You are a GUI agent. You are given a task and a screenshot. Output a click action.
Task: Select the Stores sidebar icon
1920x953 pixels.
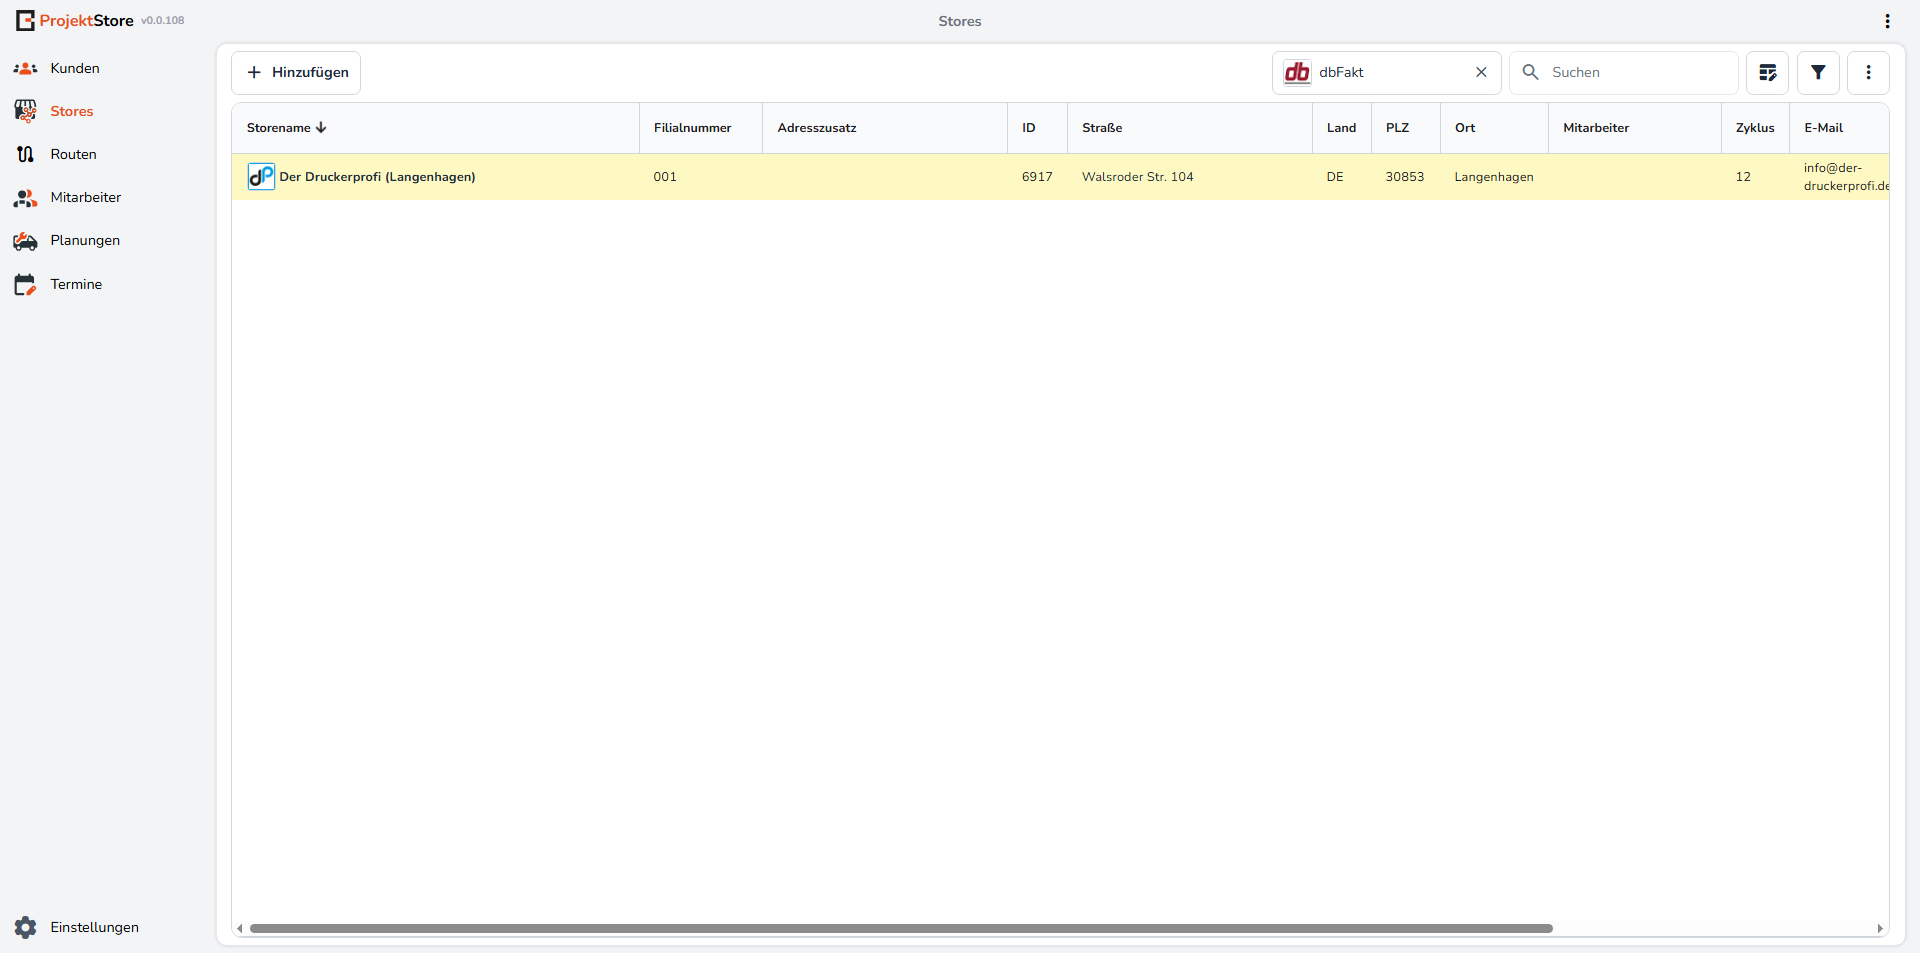25,111
